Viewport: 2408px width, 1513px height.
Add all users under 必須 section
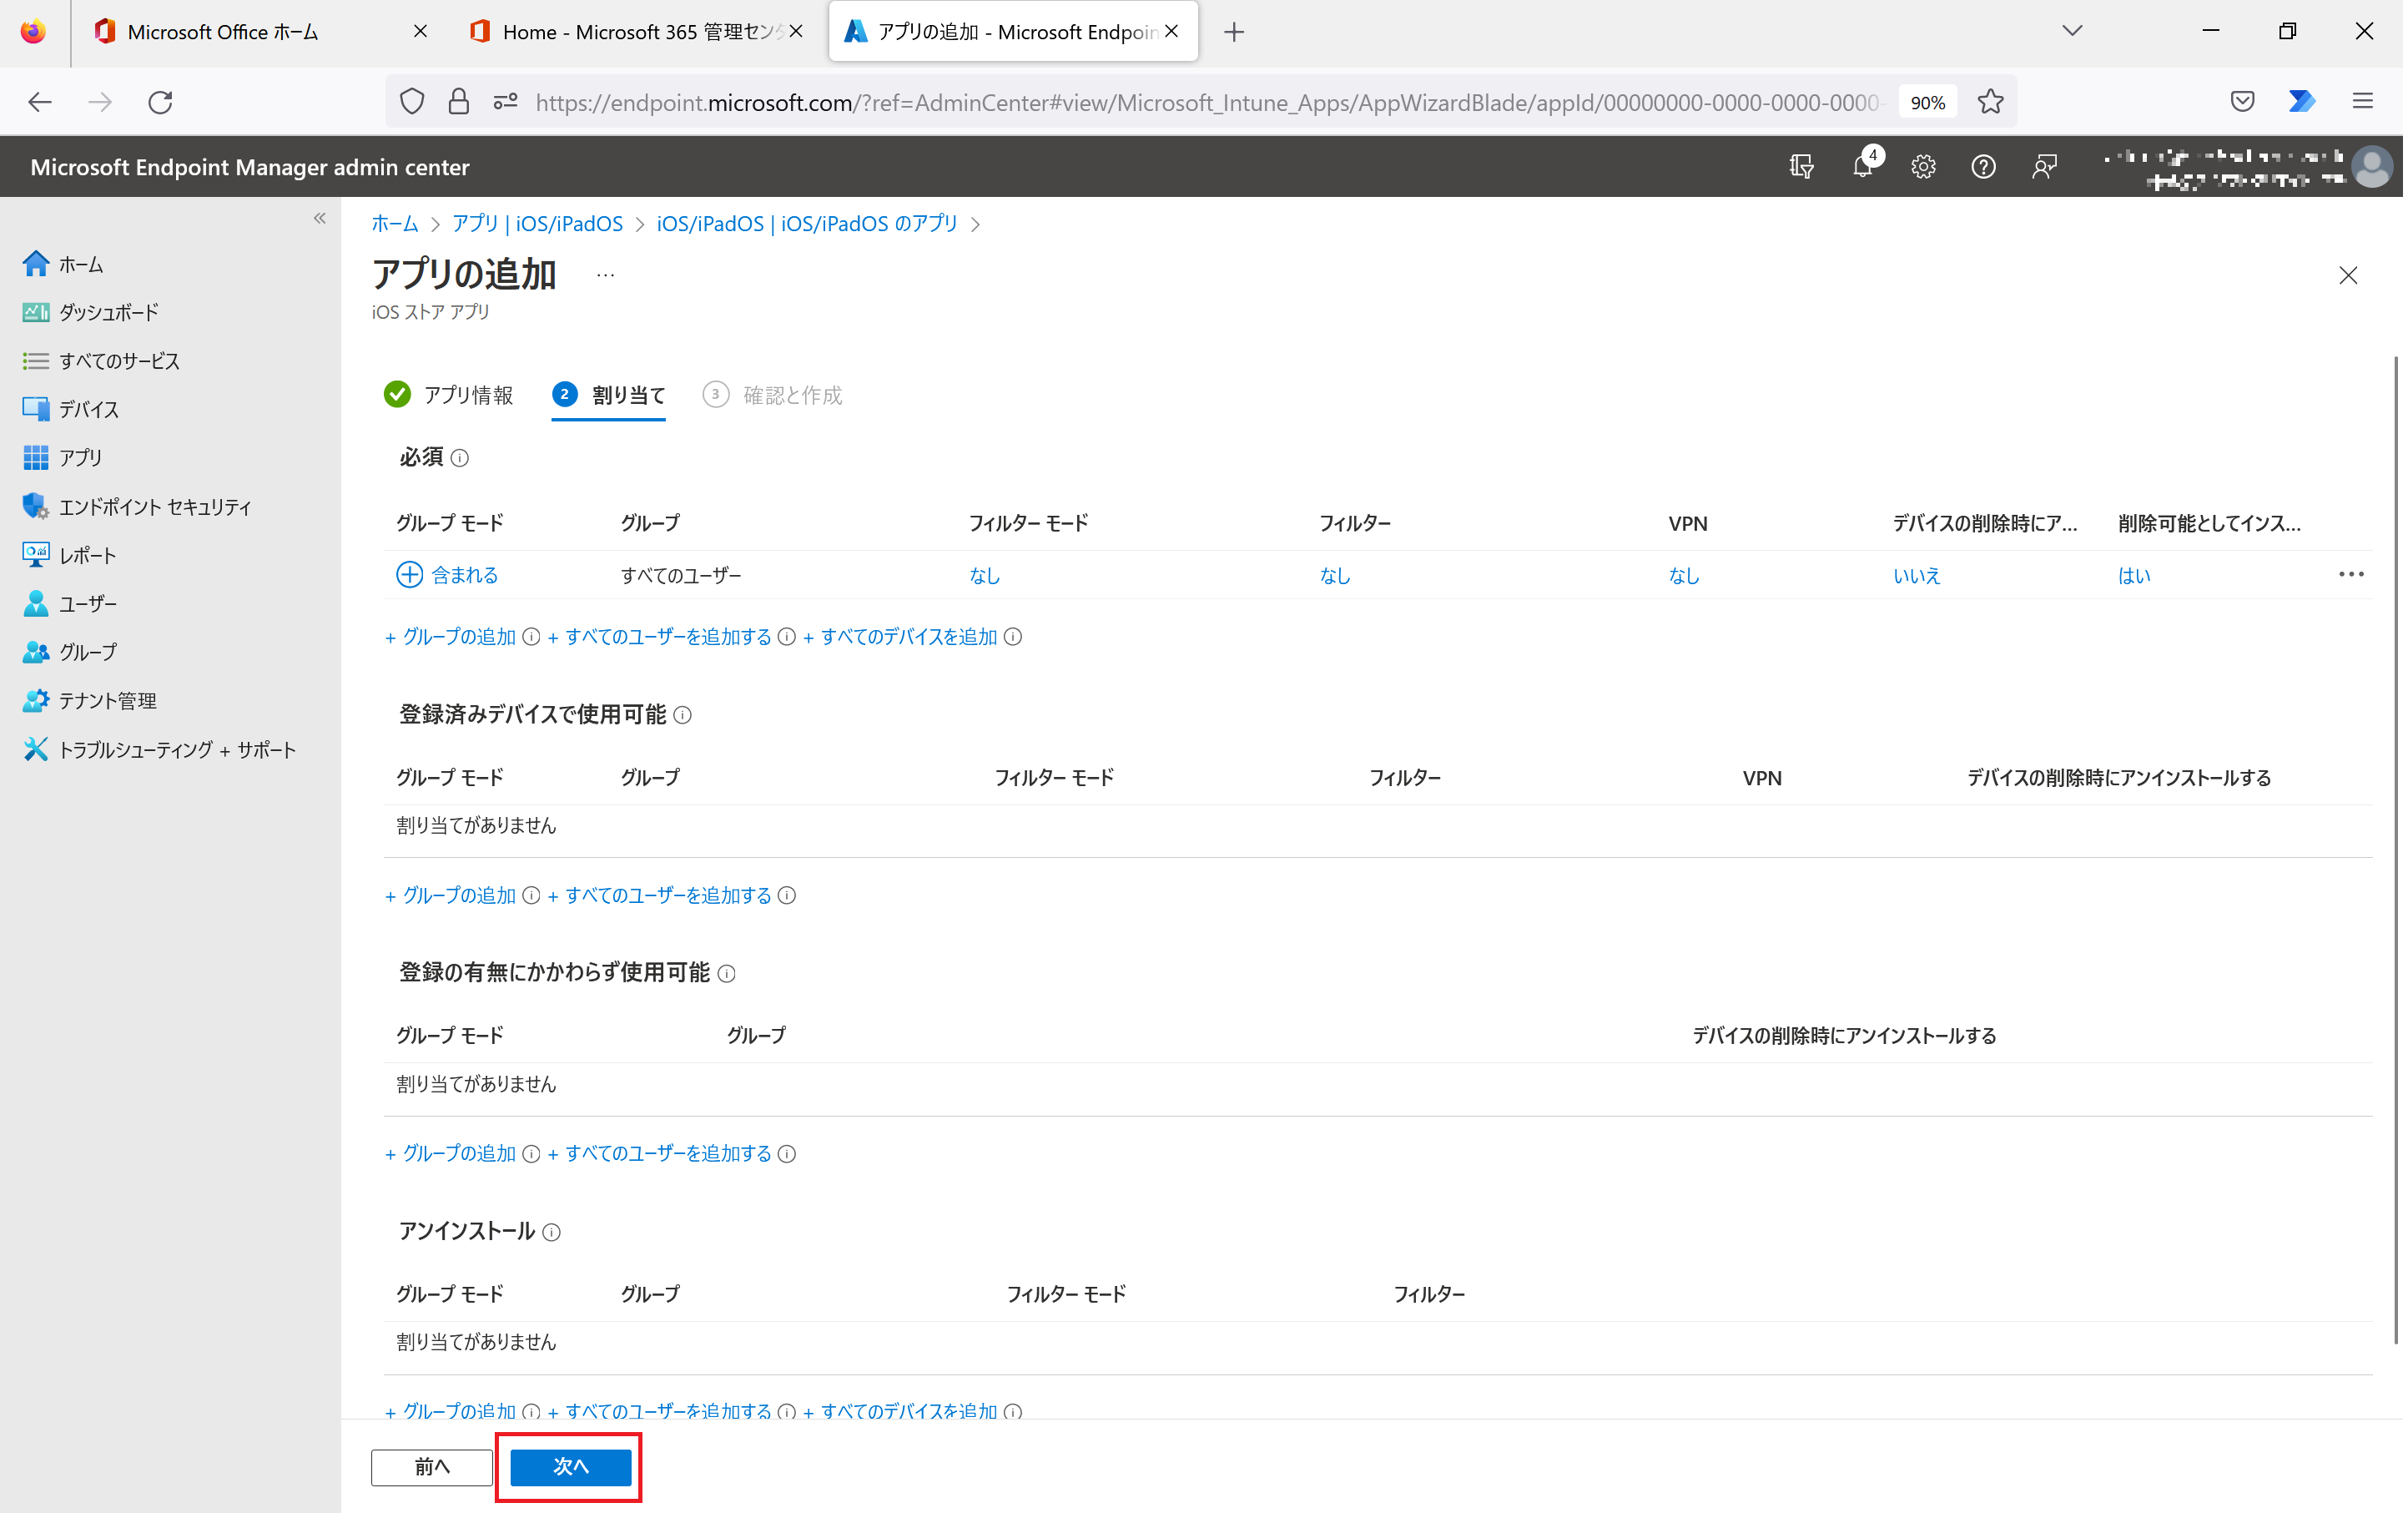pos(660,637)
